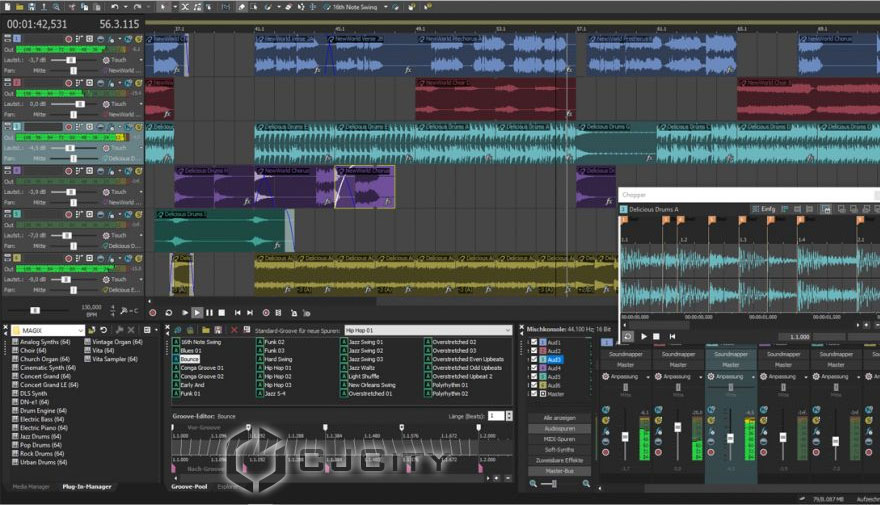Click the Alle anzeigen button
Image resolution: width=880 pixels, height=505 pixels.
559,417
